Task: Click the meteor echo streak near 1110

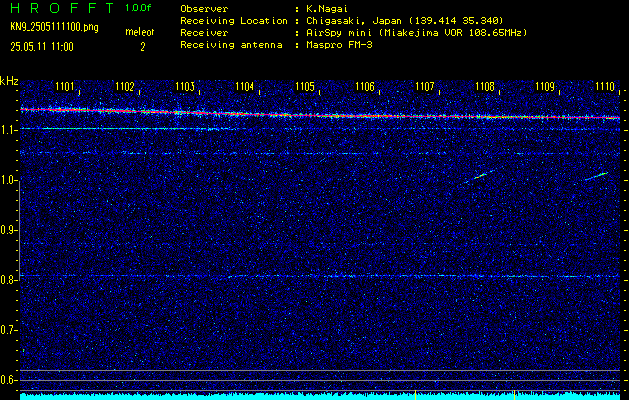Action: (x=597, y=176)
